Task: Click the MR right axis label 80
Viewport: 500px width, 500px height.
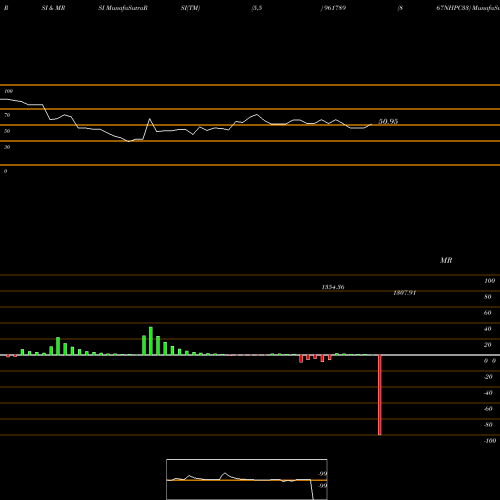Action: pos(488,297)
